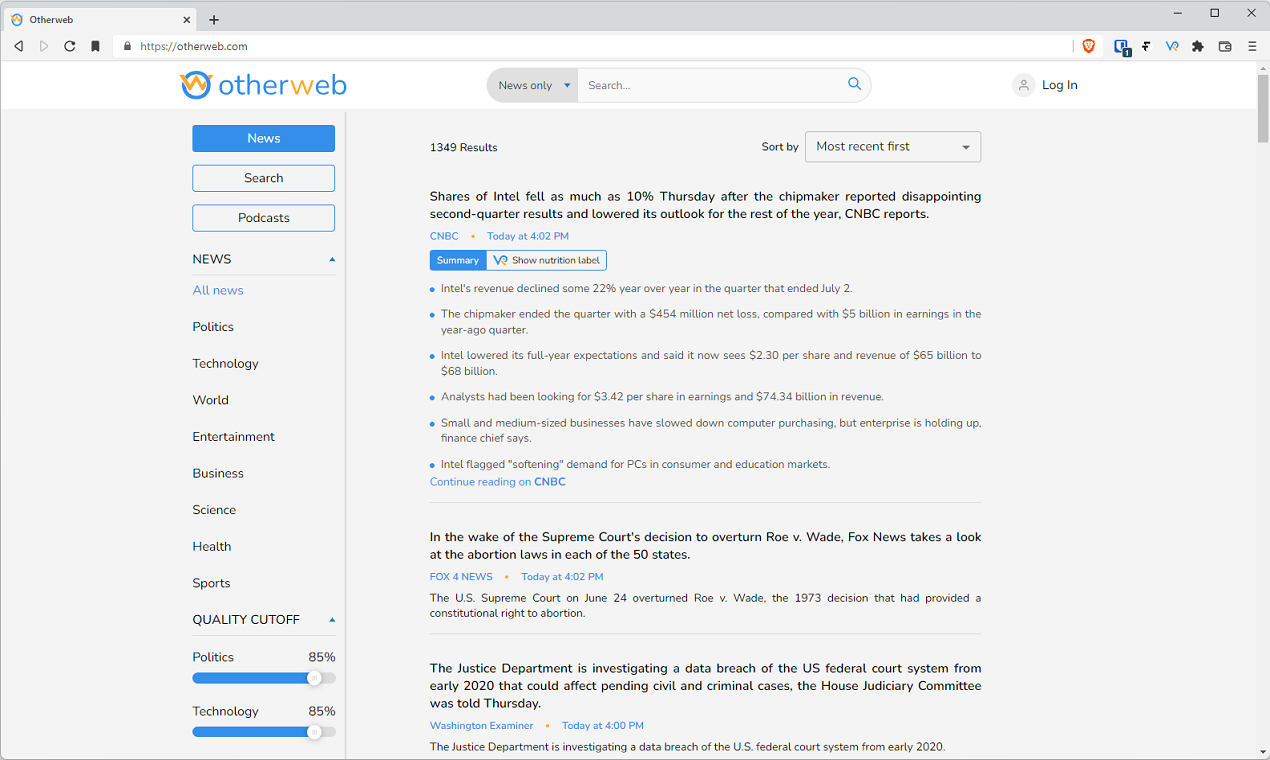Click the browser forward arrow
The image size is (1270, 760).
pos(44,46)
